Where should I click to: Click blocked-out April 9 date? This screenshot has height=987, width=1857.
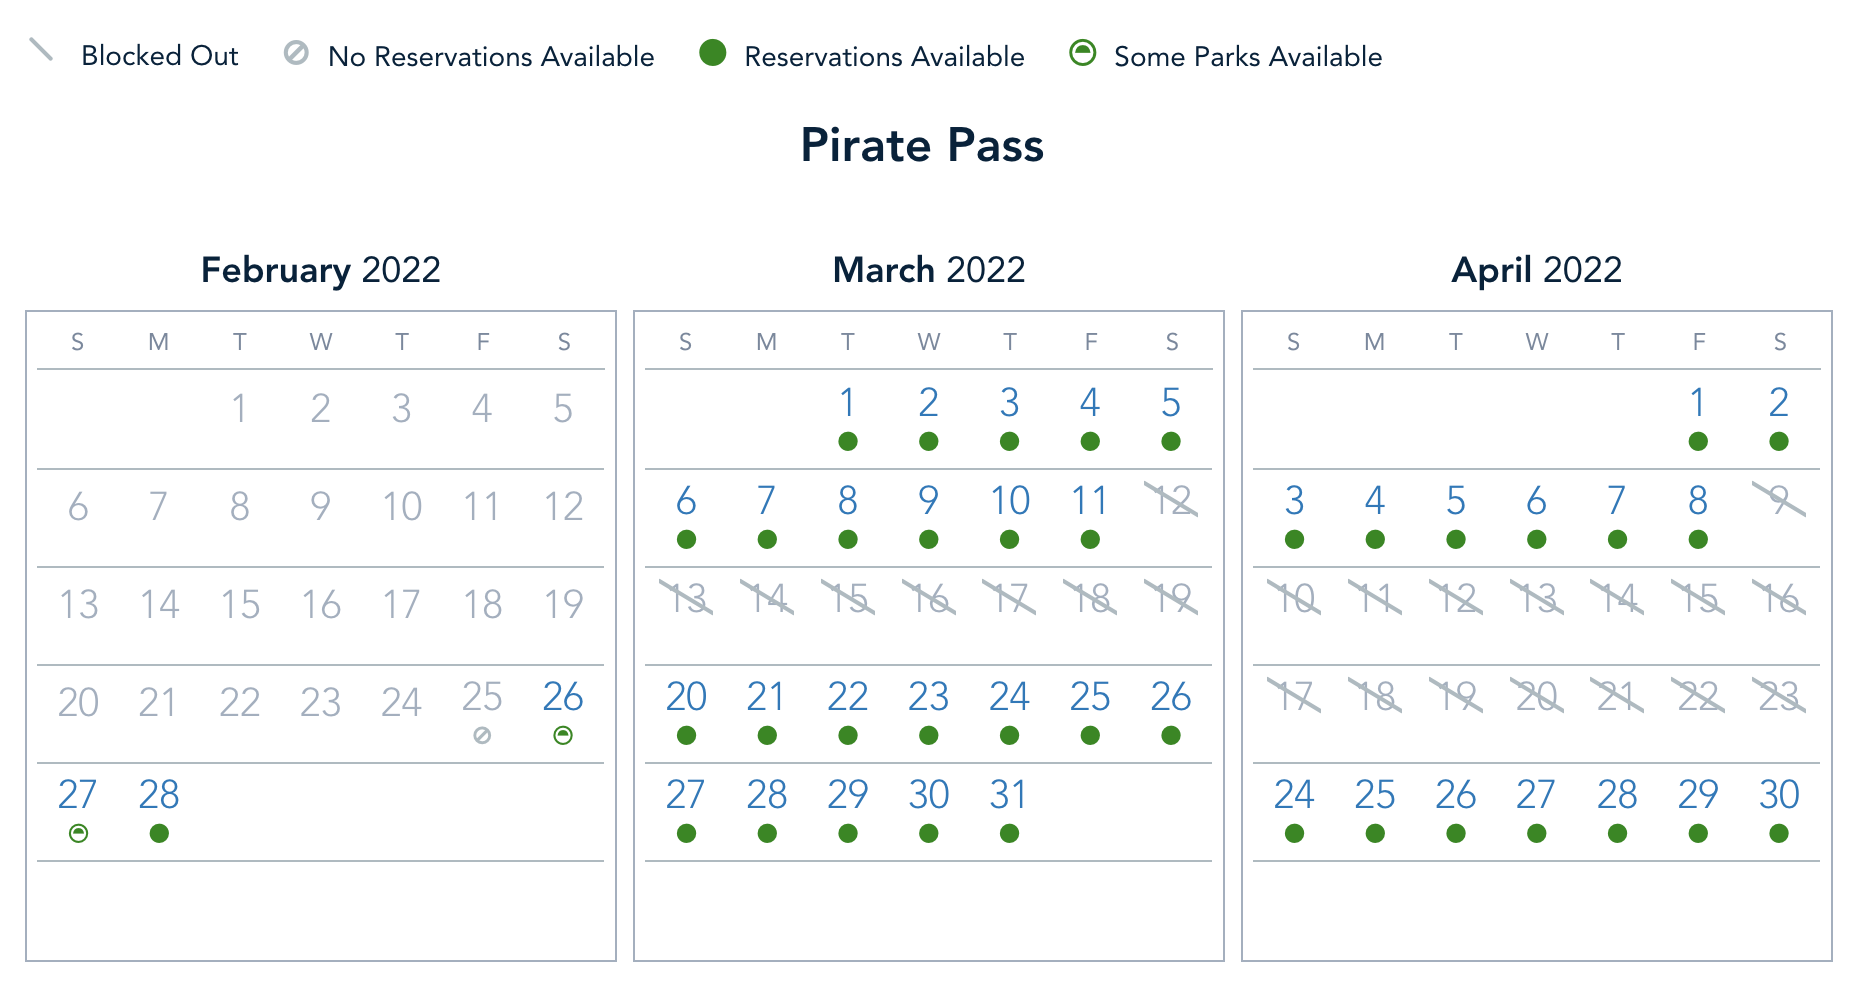[1779, 499]
